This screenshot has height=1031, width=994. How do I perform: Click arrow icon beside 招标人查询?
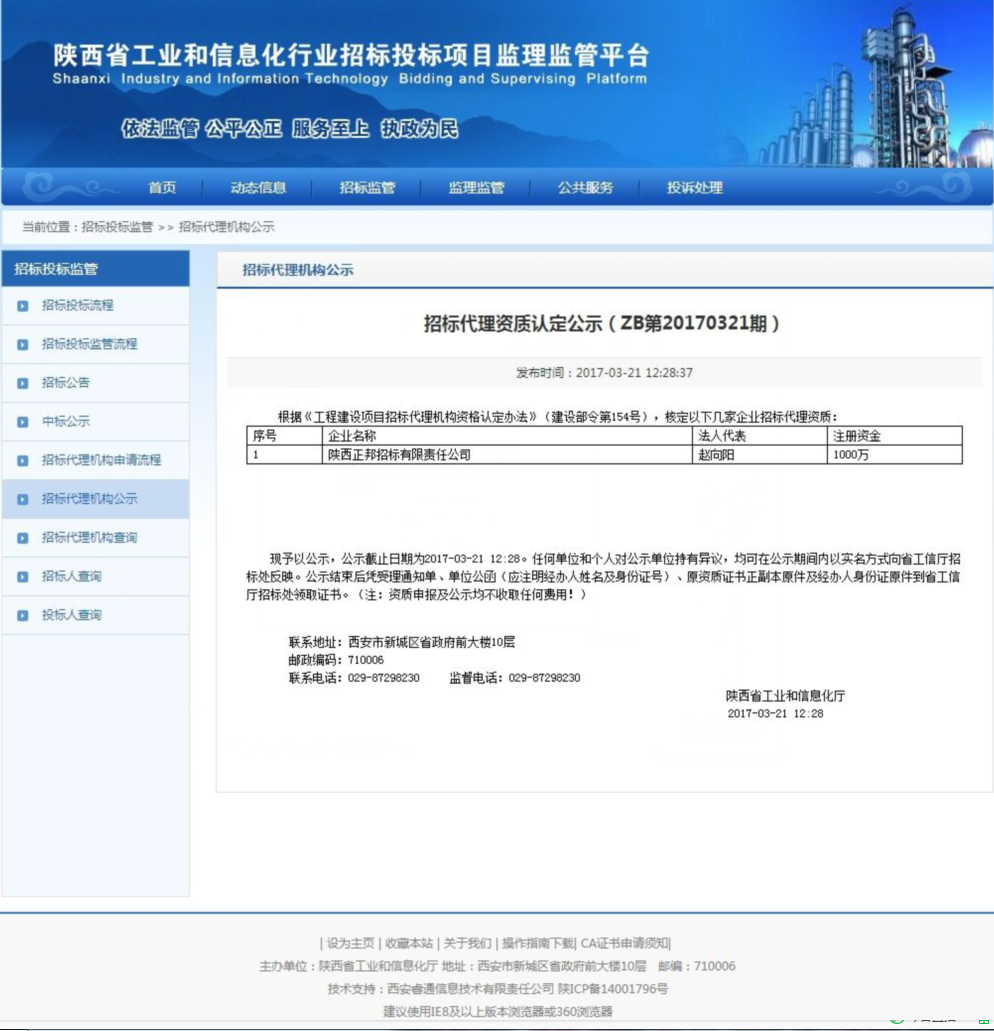tap(23, 577)
